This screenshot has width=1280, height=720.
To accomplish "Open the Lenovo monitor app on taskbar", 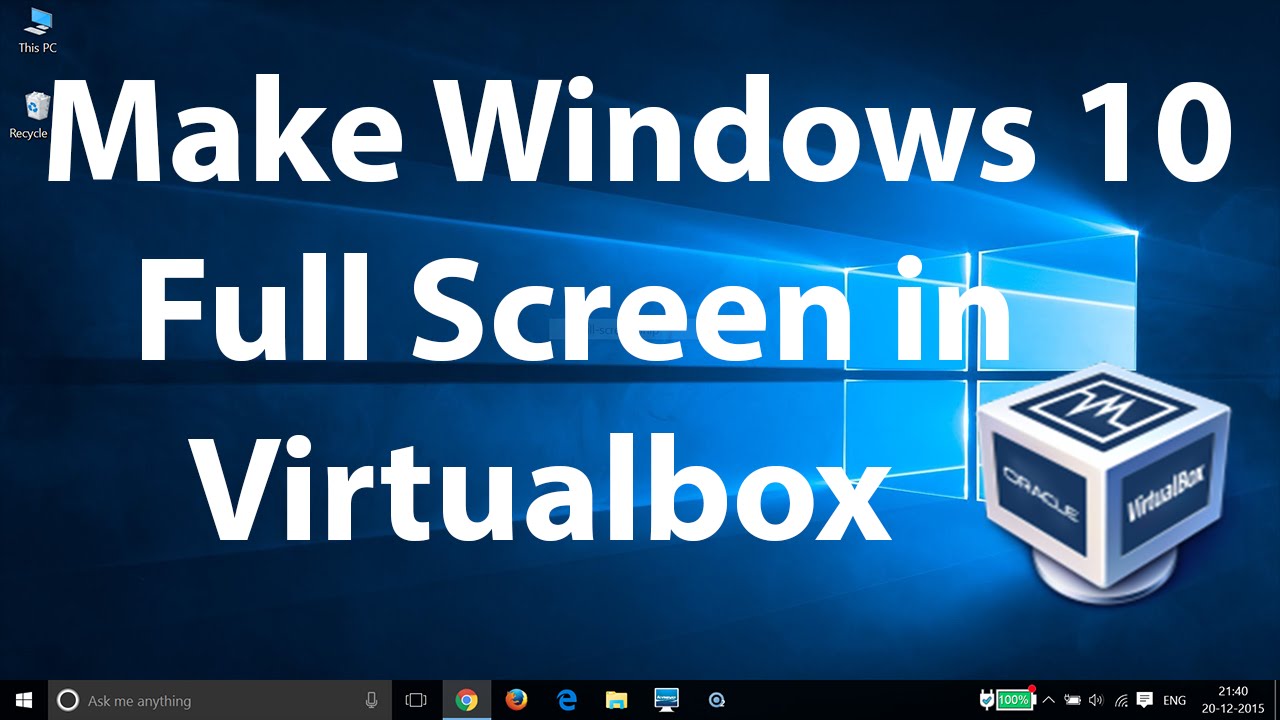I will [x=667, y=700].
